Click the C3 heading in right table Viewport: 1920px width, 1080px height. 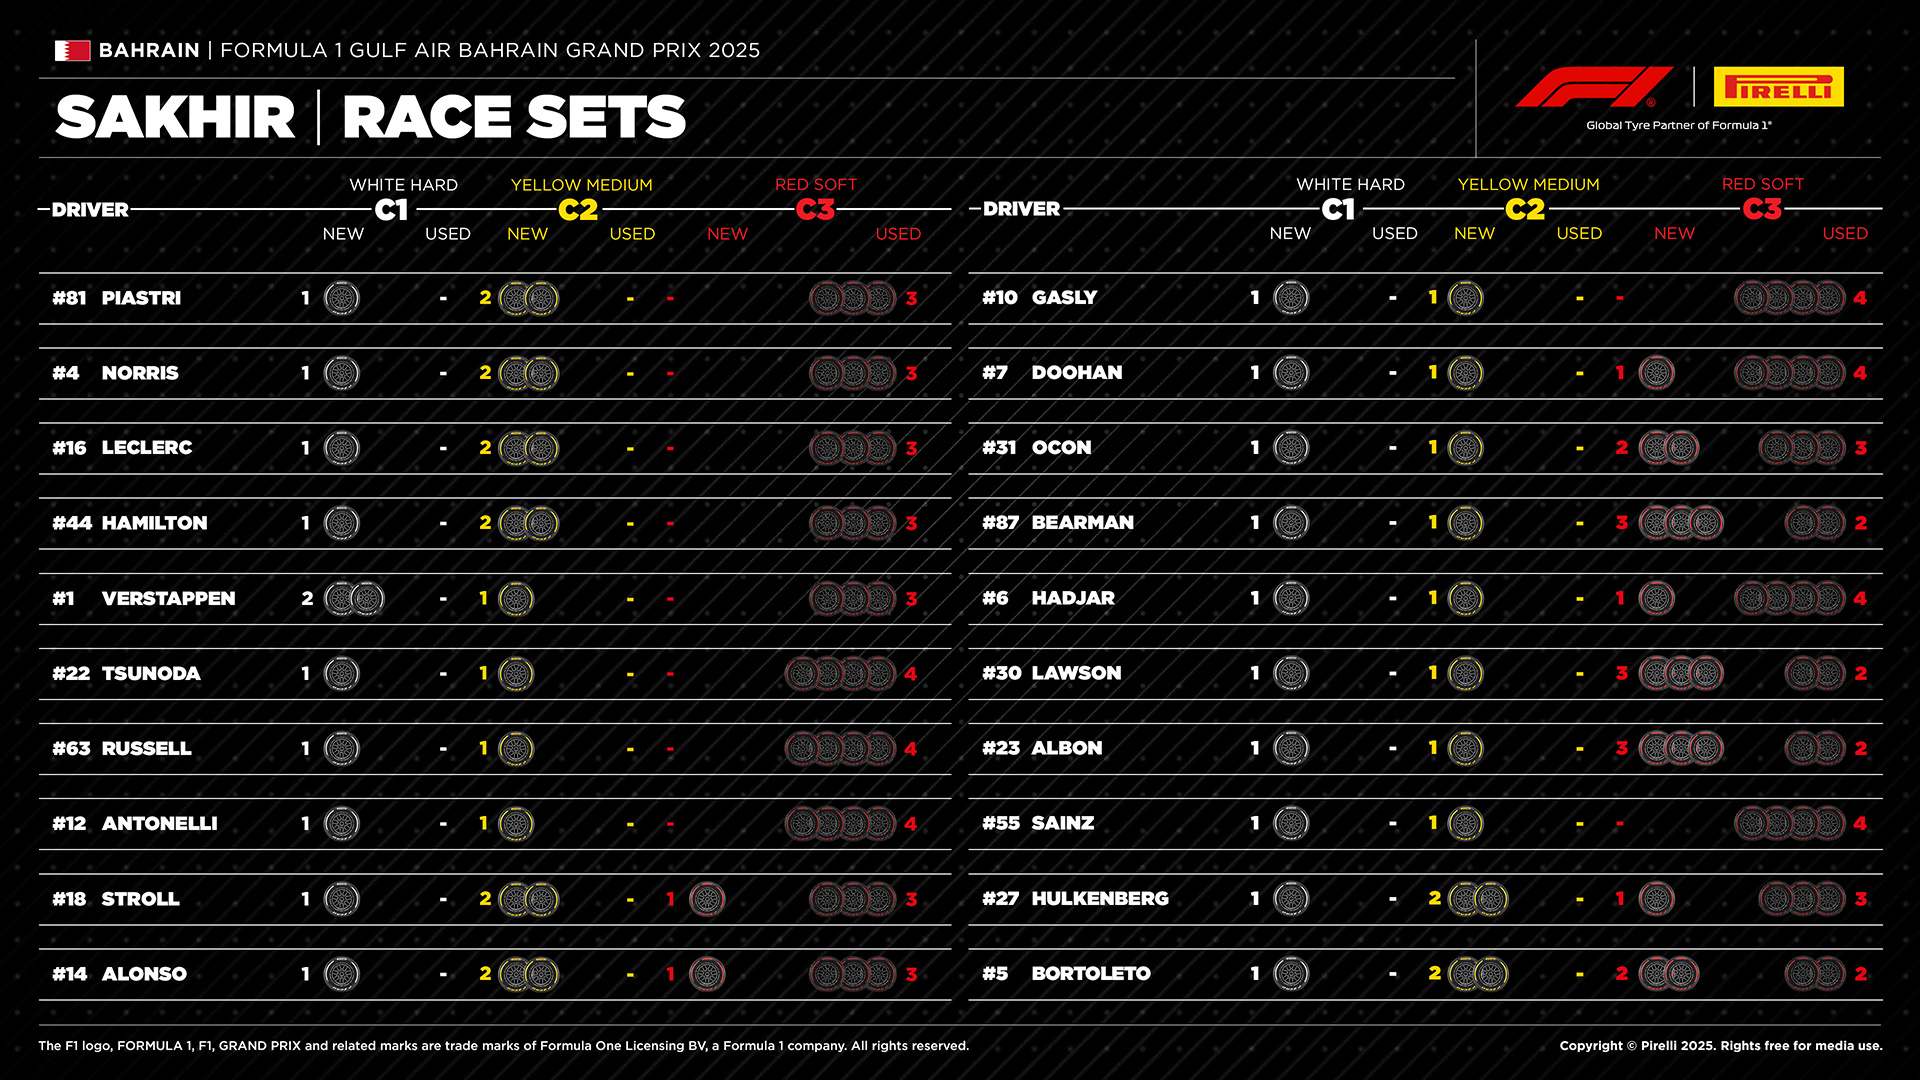click(1762, 209)
